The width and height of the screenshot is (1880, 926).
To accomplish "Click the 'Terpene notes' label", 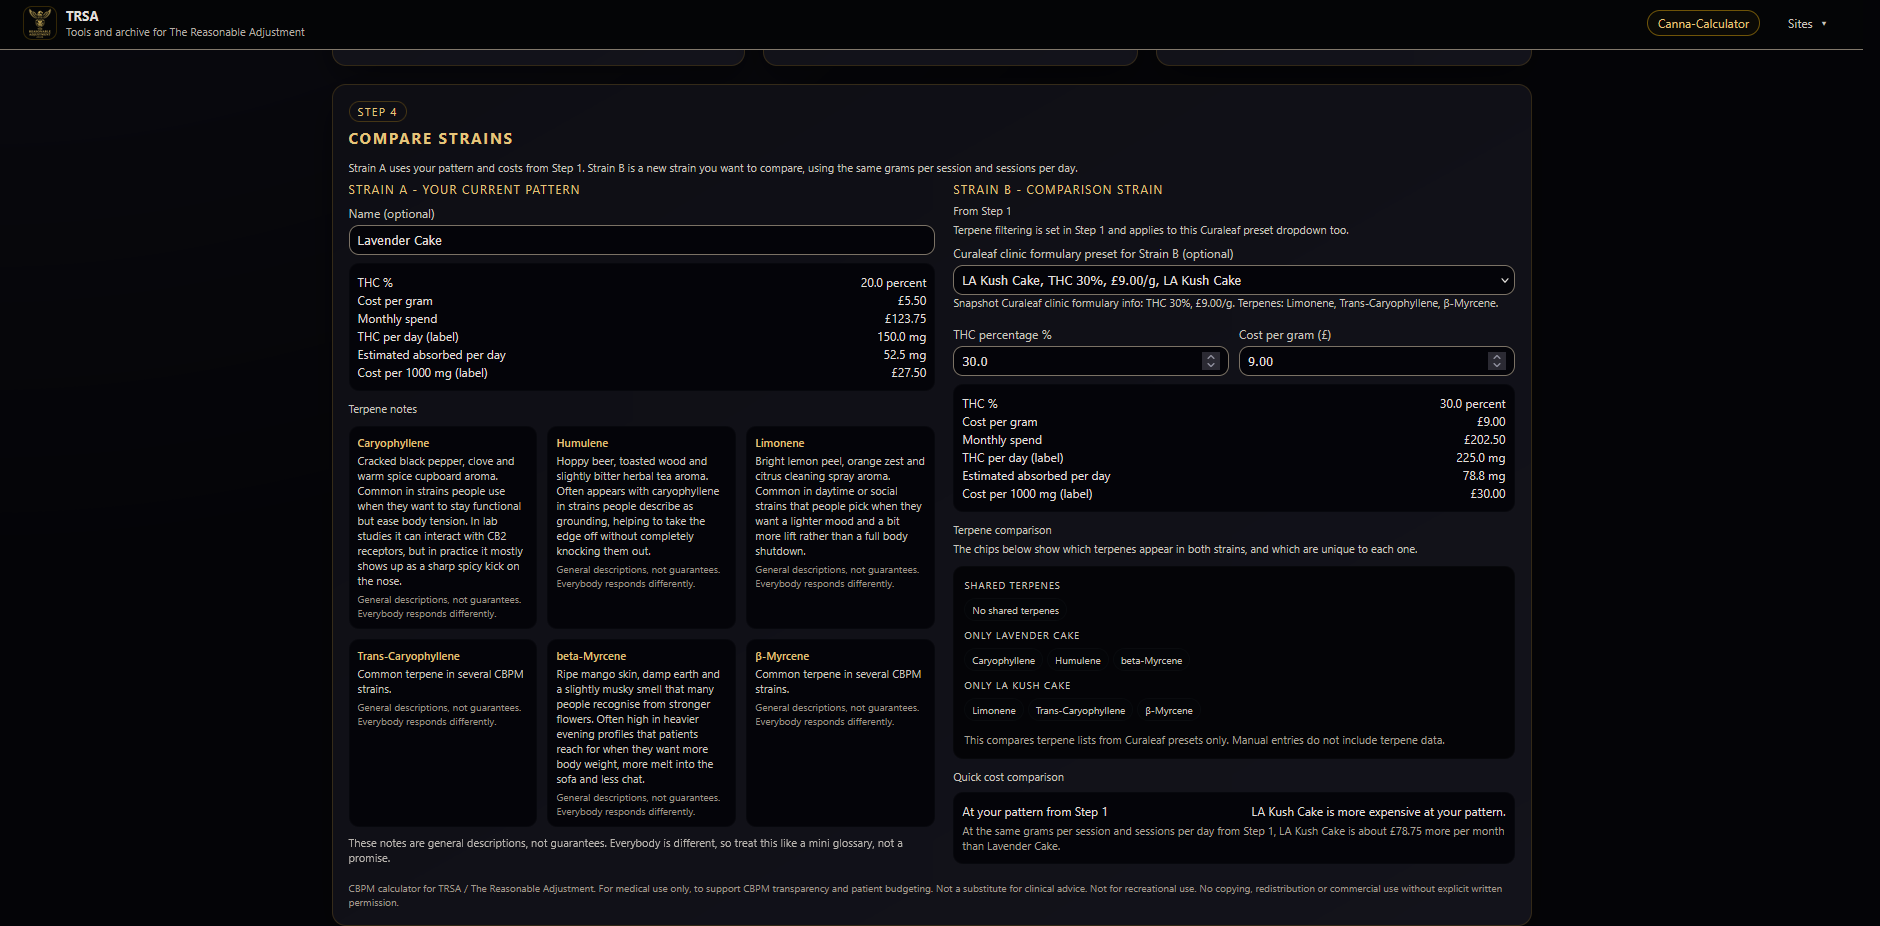I will pyautogui.click(x=382, y=409).
